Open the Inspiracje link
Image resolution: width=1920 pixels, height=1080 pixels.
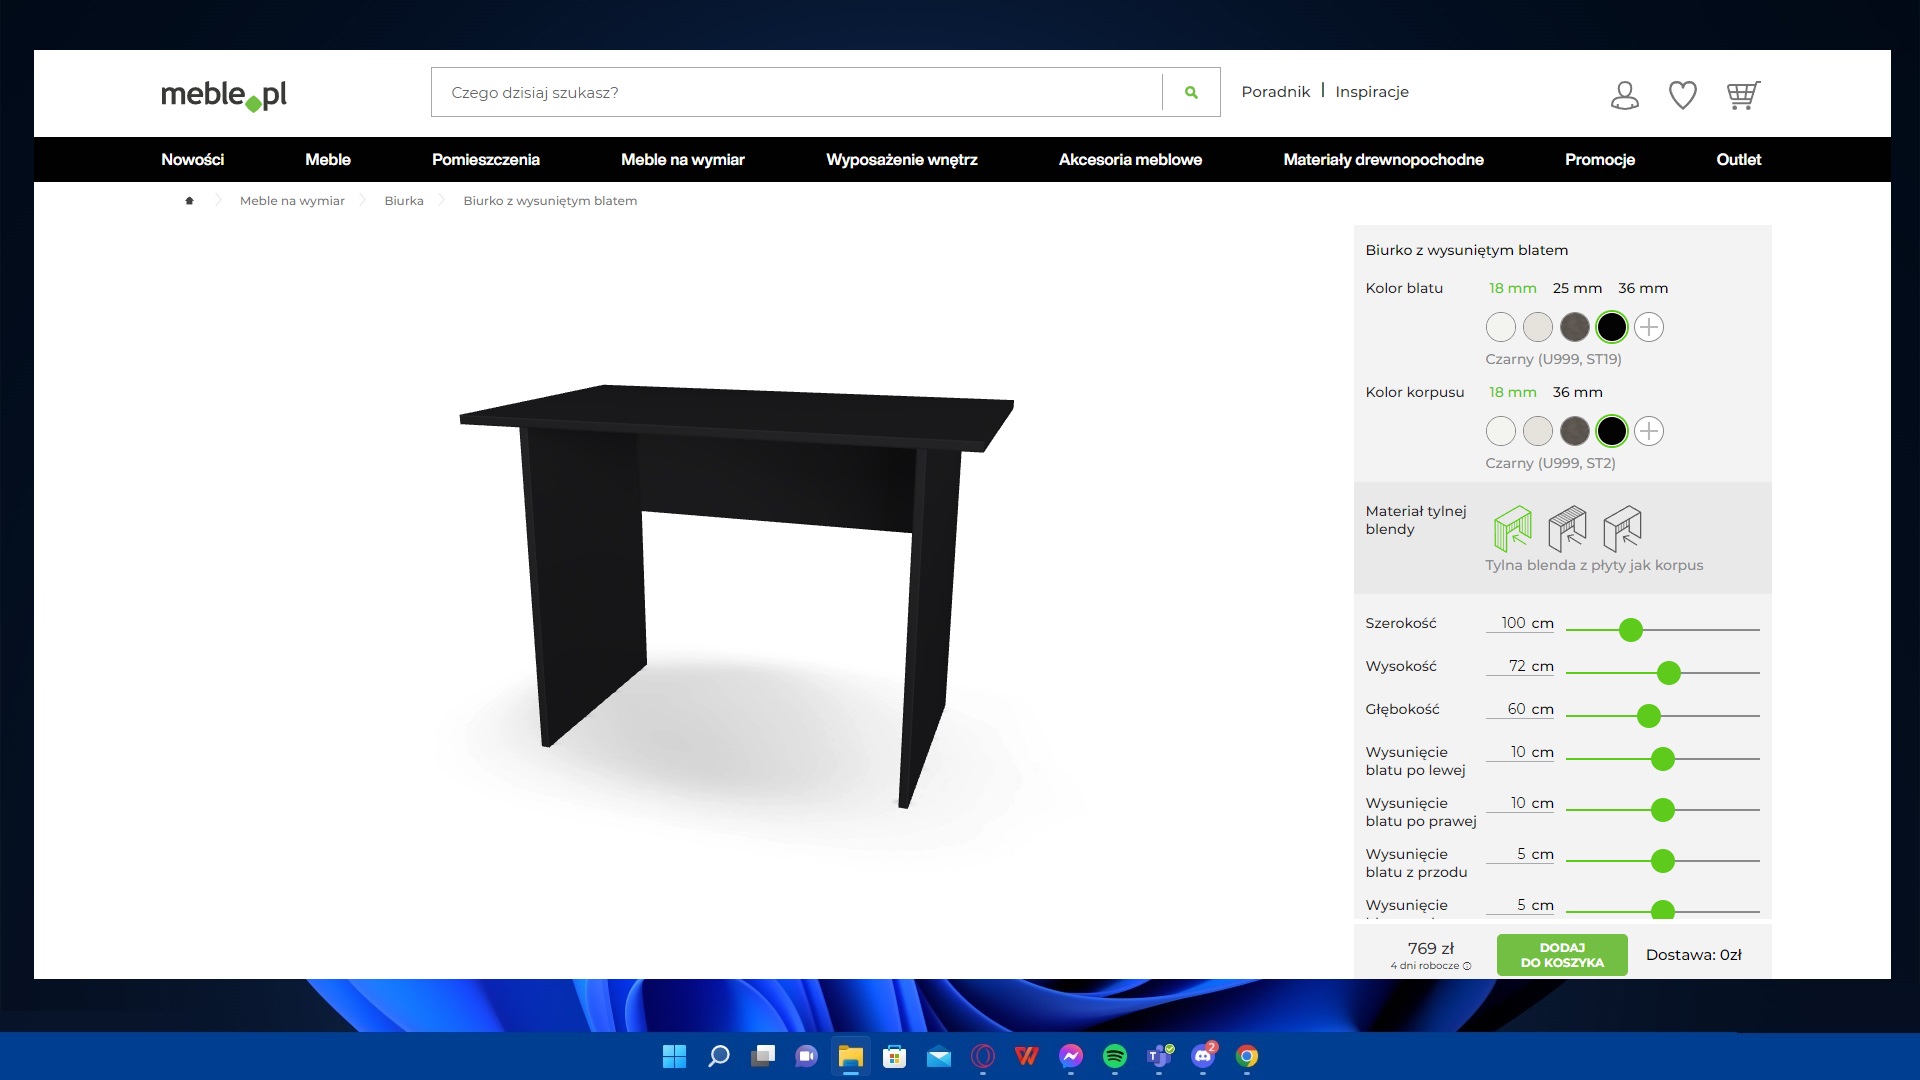(1371, 92)
